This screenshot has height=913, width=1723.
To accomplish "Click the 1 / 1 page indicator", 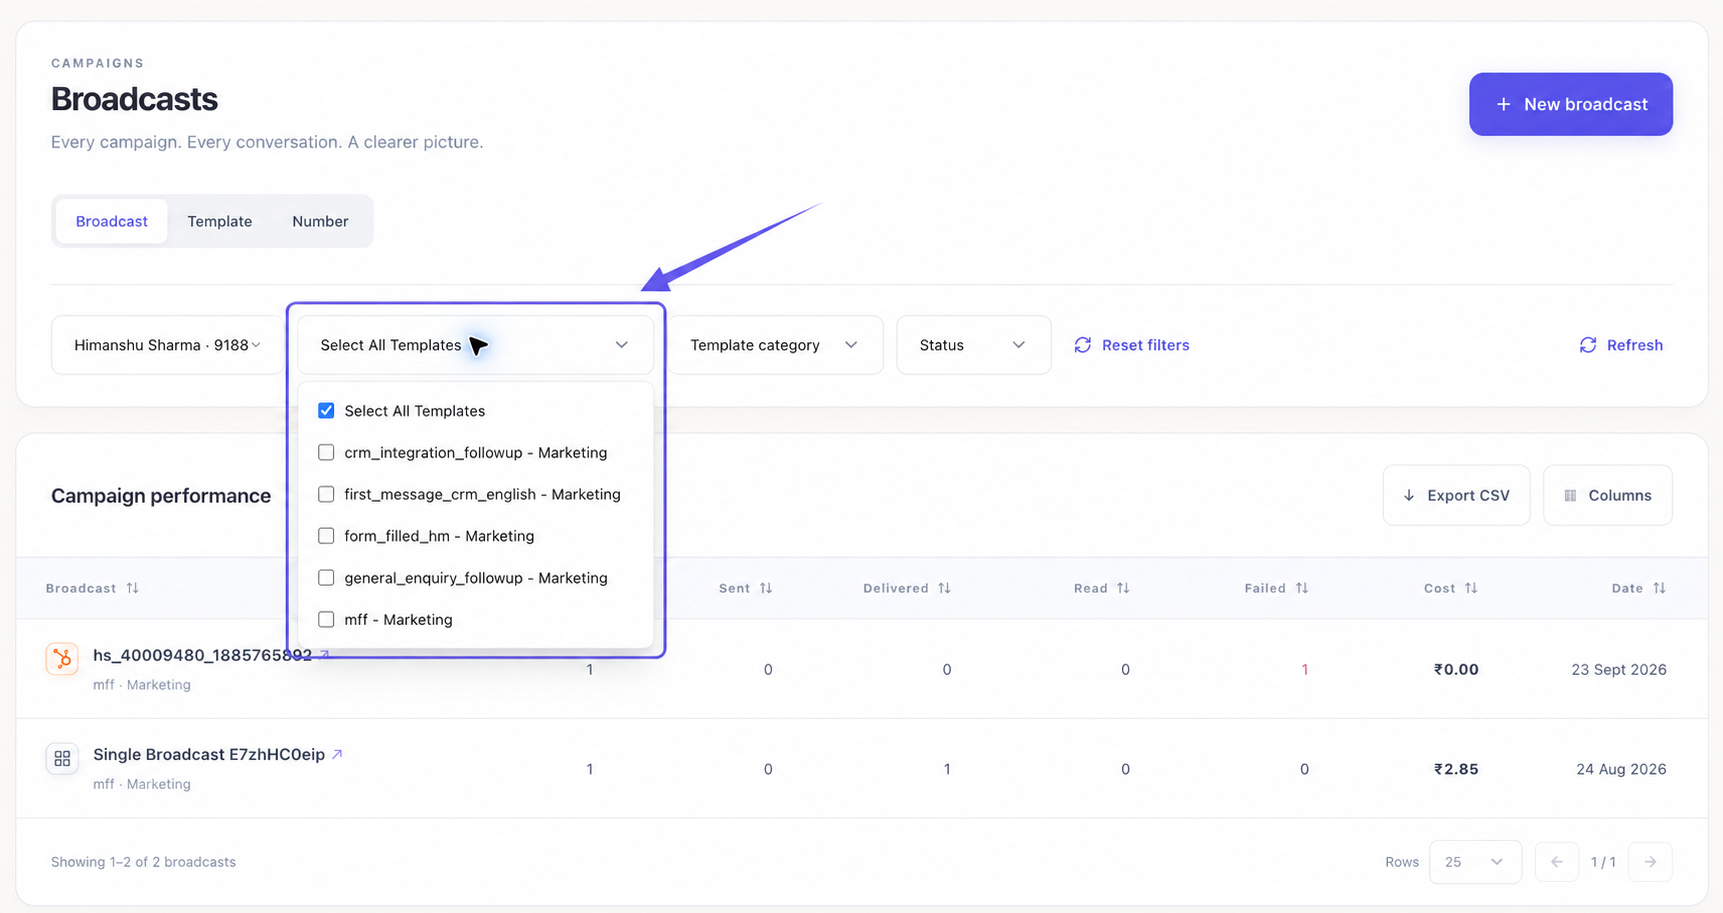I will pos(1603,862).
